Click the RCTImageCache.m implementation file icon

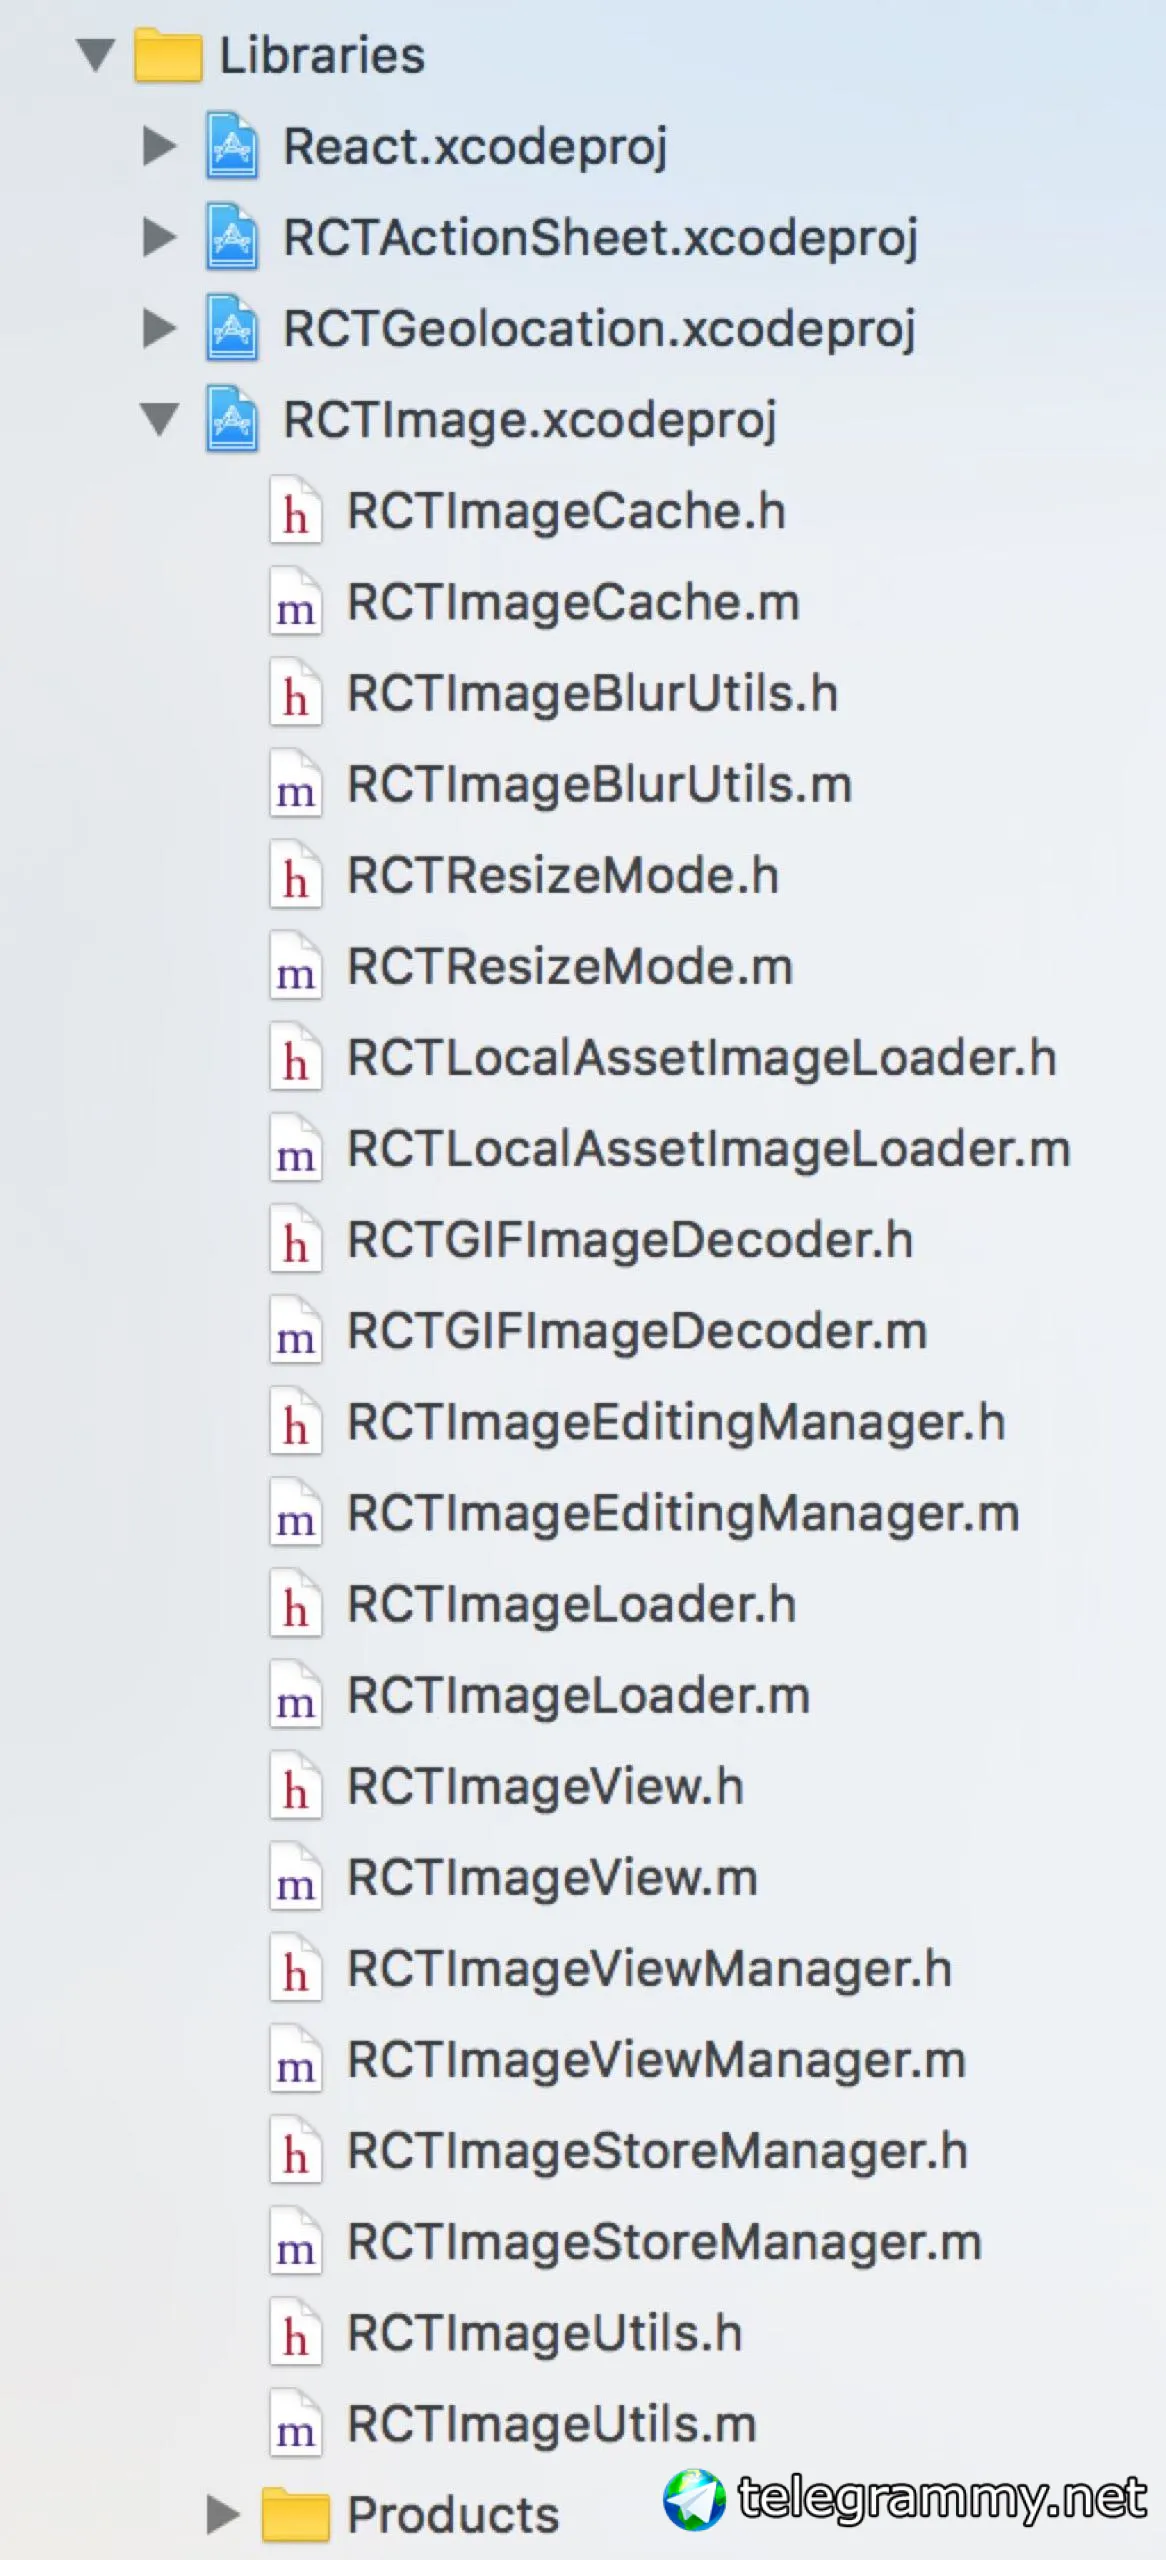click(295, 603)
